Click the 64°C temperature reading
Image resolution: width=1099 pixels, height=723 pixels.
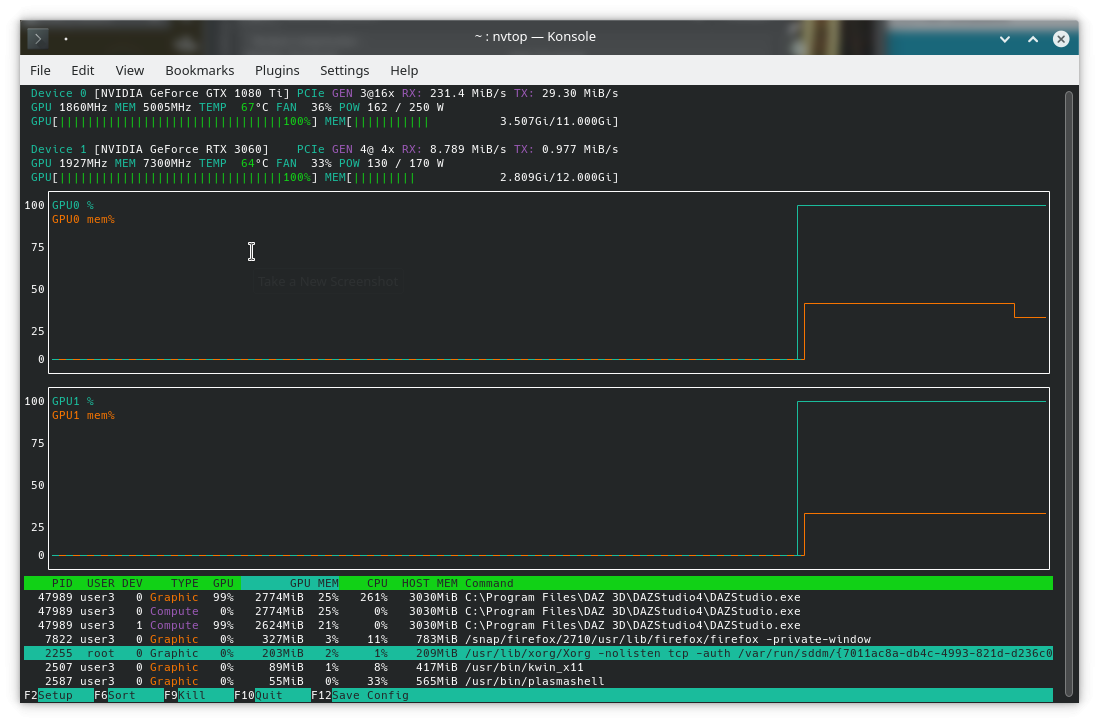(x=254, y=163)
